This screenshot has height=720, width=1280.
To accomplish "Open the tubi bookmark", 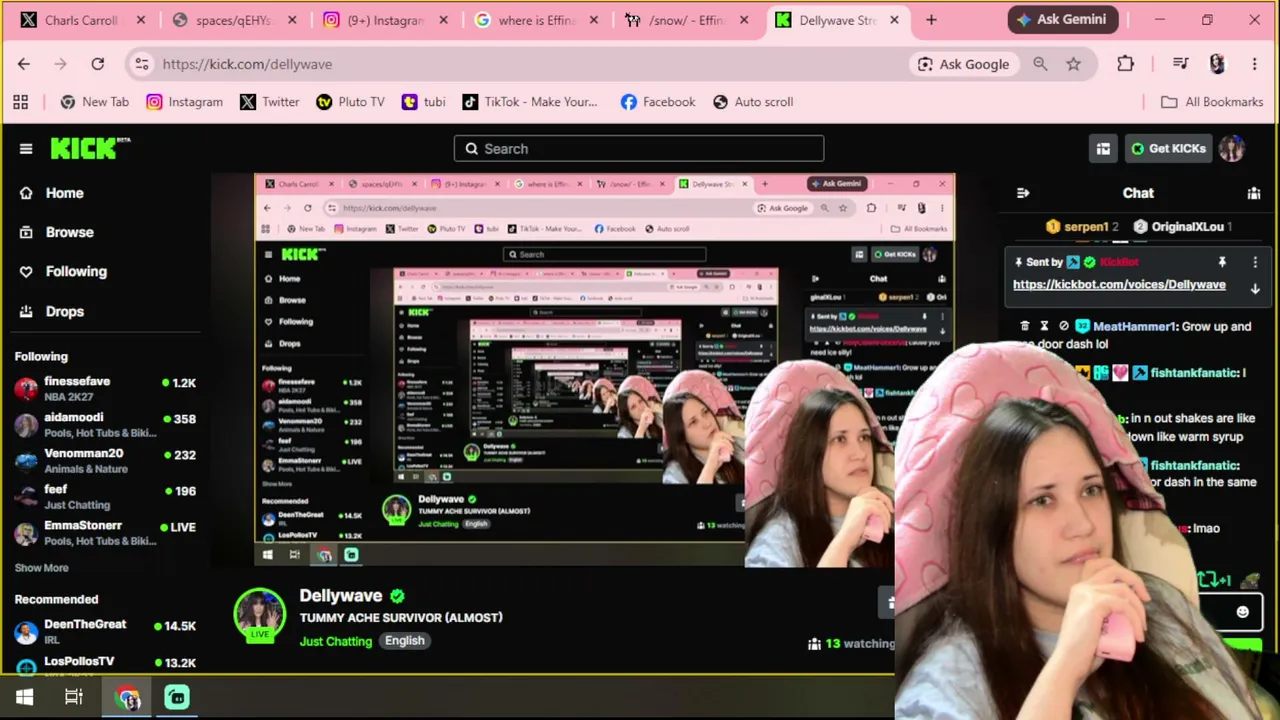I will pos(423,102).
